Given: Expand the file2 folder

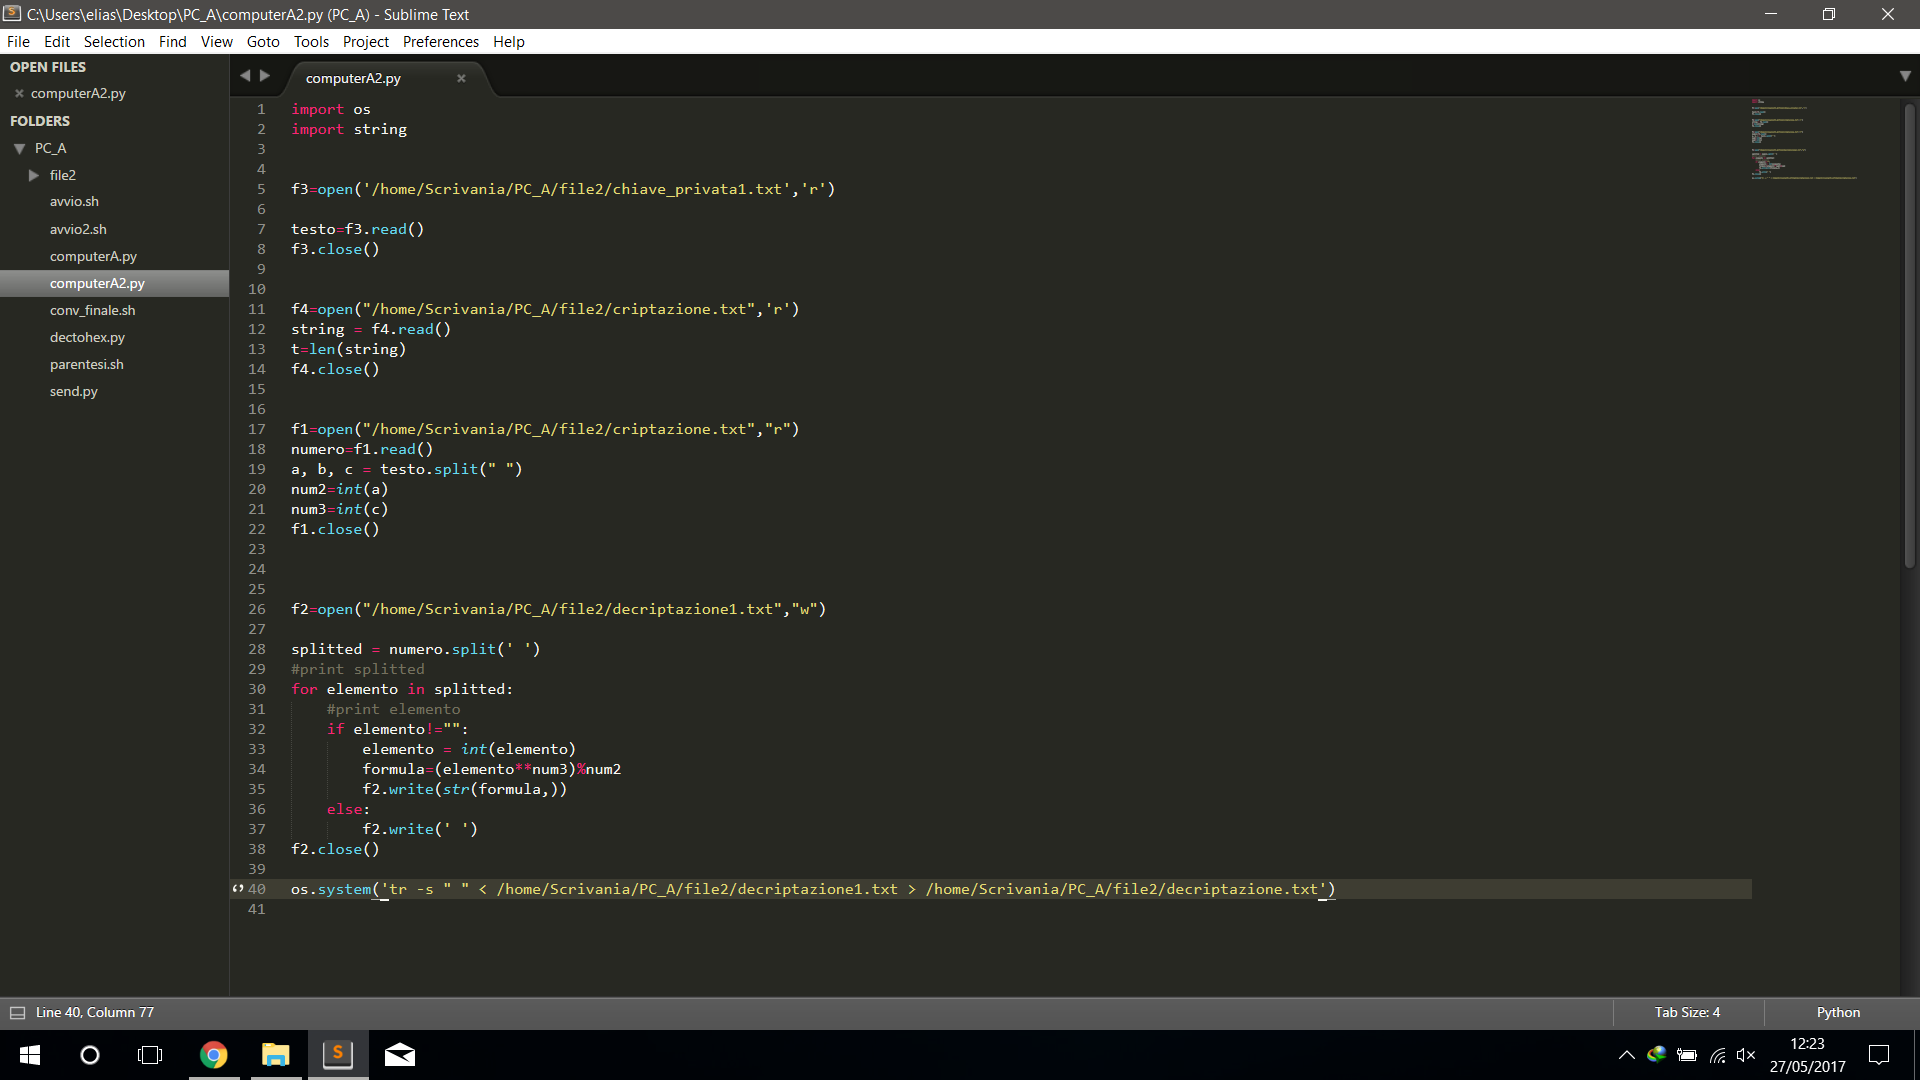Looking at the screenshot, I should [x=34, y=175].
